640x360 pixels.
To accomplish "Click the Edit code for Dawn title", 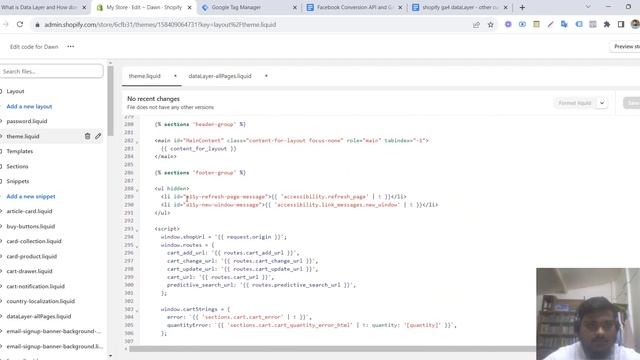I will tap(34, 47).
